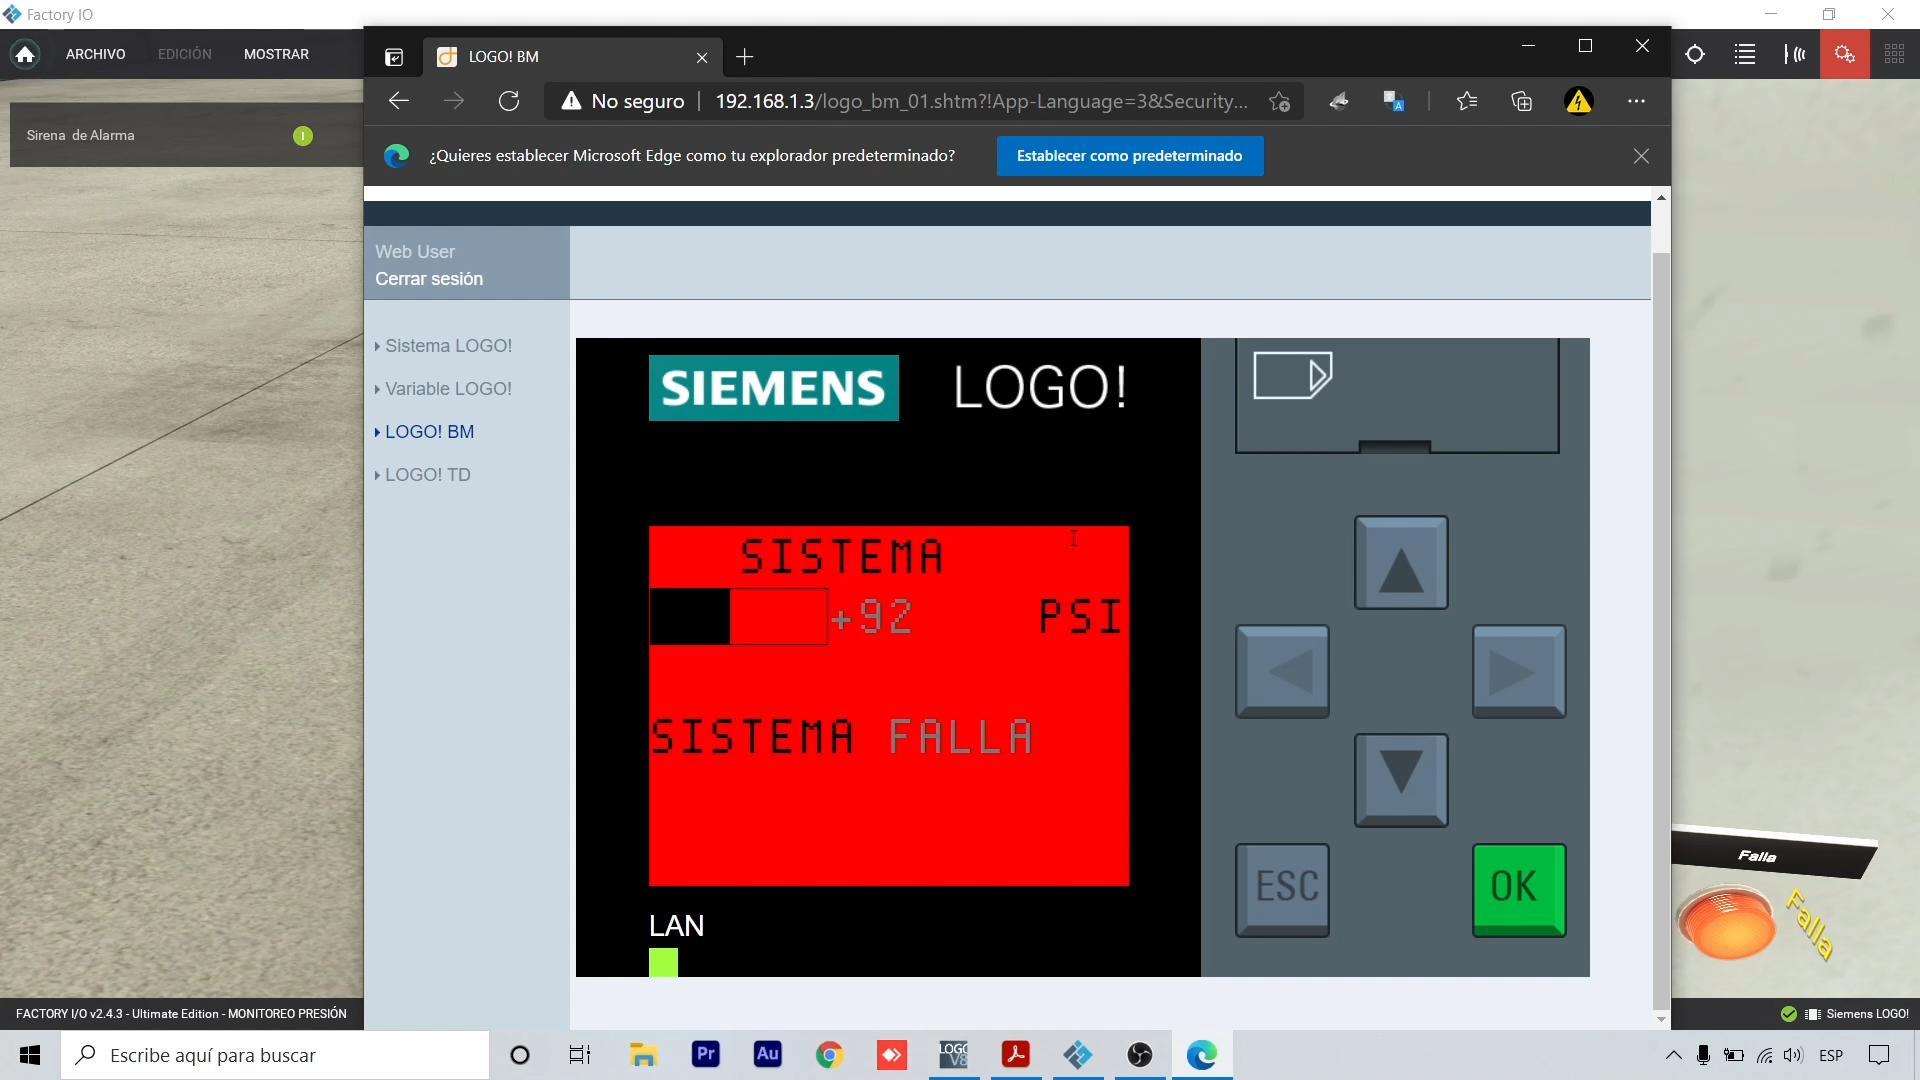Open the Edge collections icon
This screenshot has height=1080, width=1920.
tap(1522, 101)
